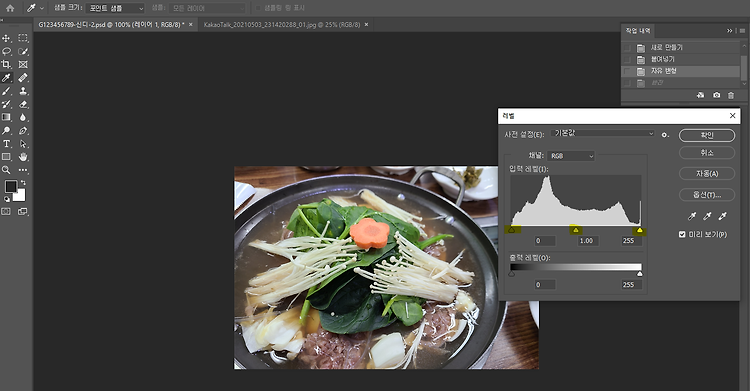Screen dimensions: 750x391
Task: Click the input shadow black slider
Action: 511,230
